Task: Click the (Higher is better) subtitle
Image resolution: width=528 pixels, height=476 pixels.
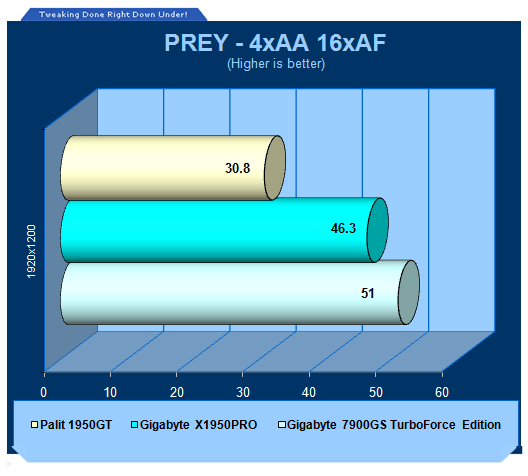Action: [276, 64]
